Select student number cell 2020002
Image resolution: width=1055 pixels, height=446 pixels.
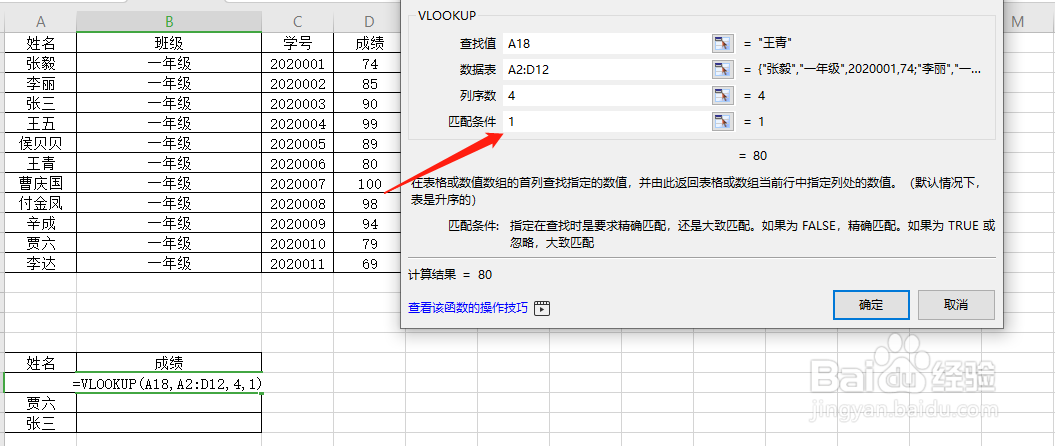click(297, 83)
